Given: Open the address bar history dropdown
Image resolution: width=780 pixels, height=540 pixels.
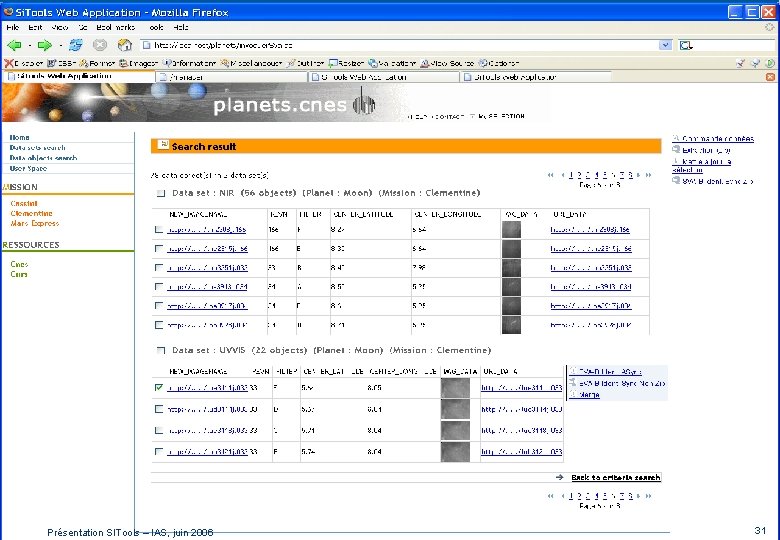Looking at the screenshot, I should pos(666,45).
